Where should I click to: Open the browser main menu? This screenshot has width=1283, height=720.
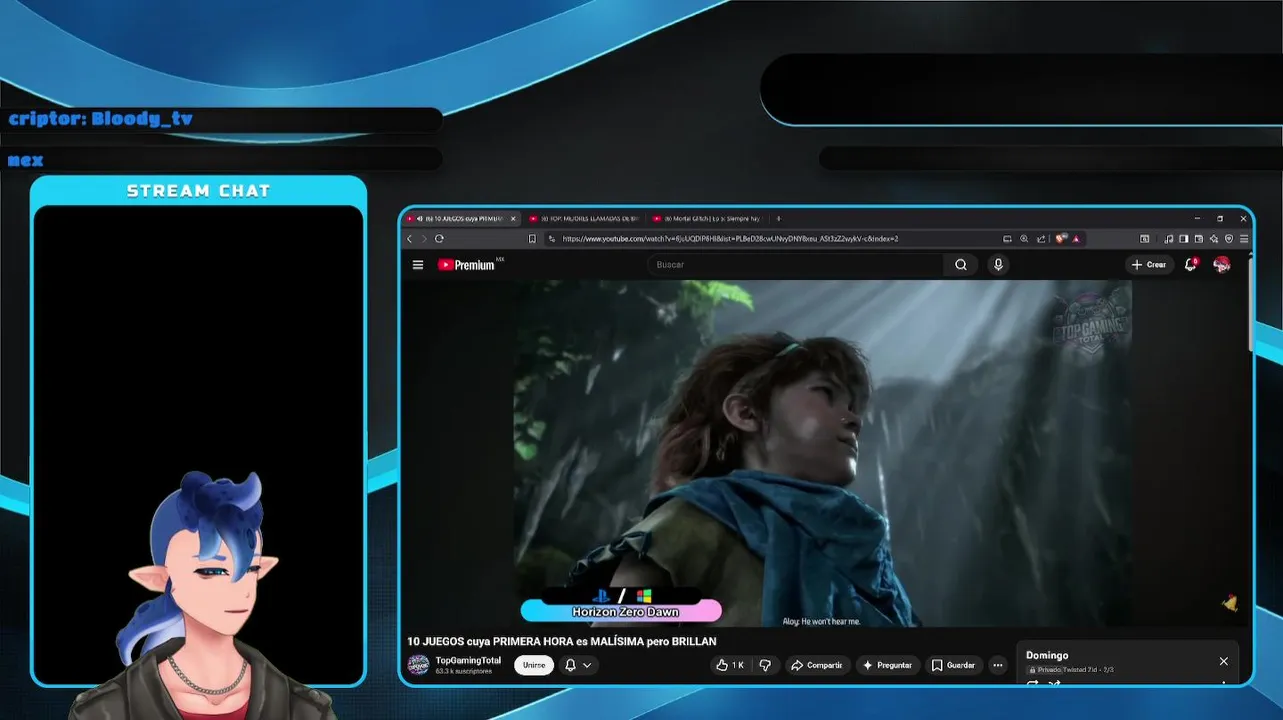(x=1244, y=239)
